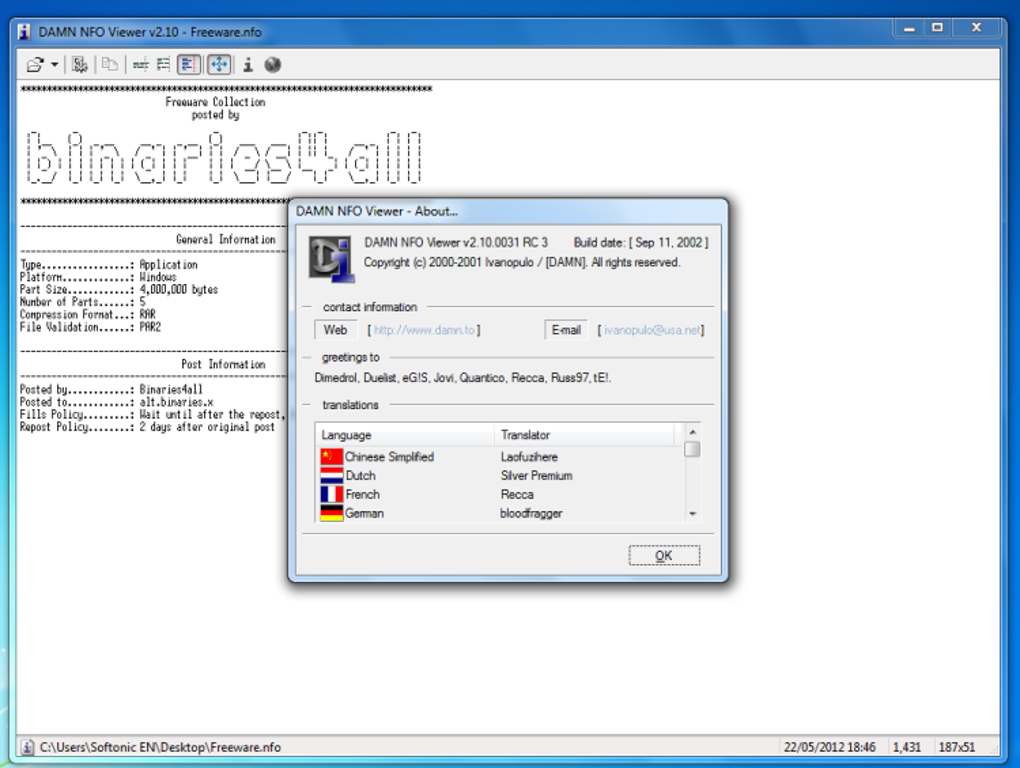
Task: Click the grayed-out copy toolbar icon
Action: click(110, 64)
